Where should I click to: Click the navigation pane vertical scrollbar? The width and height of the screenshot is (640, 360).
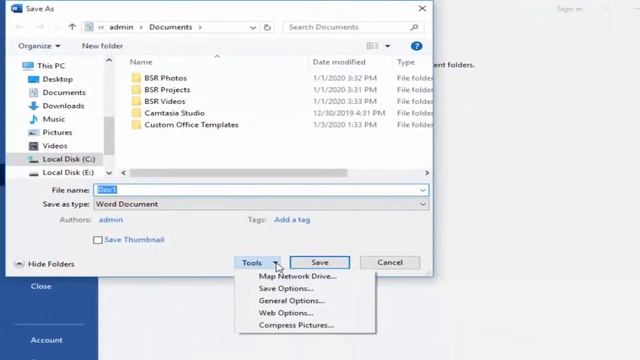click(109, 136)
